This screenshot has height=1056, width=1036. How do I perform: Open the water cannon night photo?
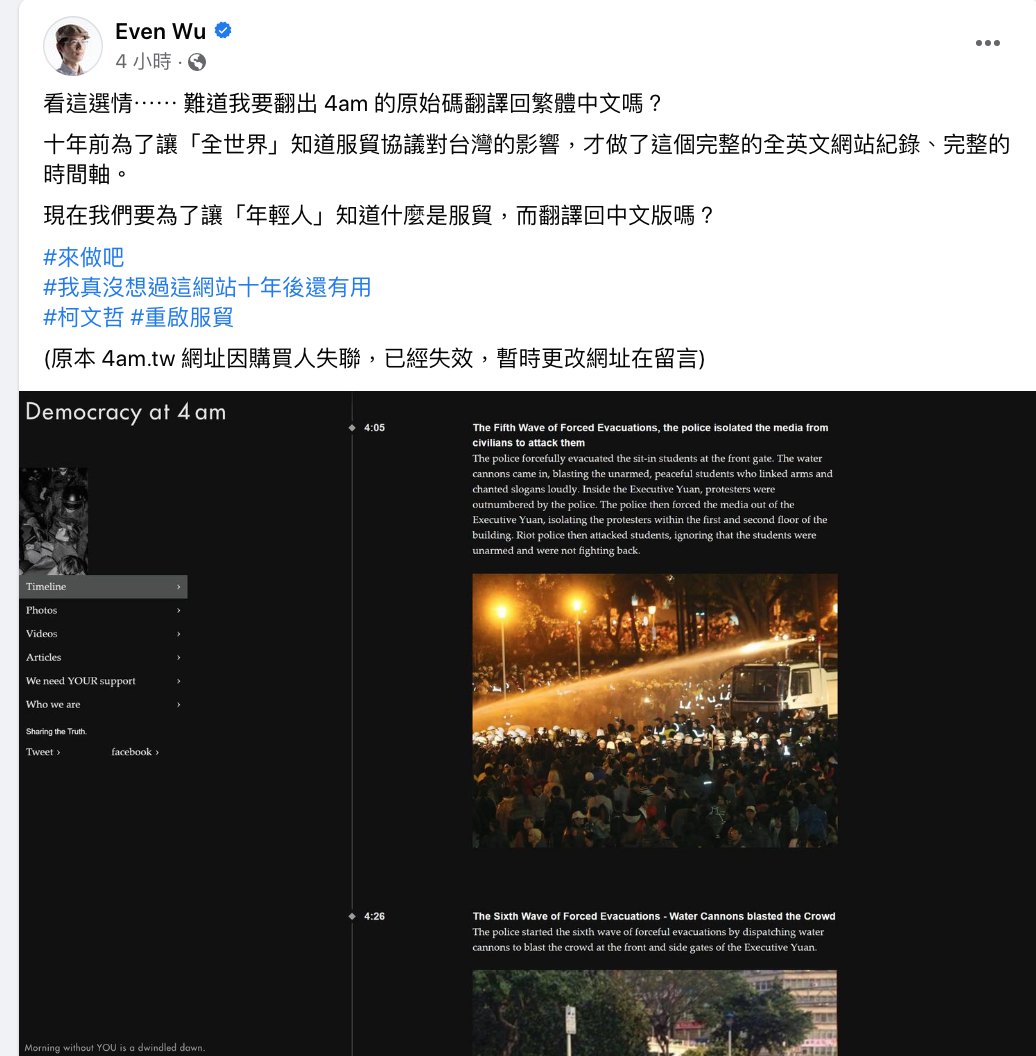[x=655, y=711]
